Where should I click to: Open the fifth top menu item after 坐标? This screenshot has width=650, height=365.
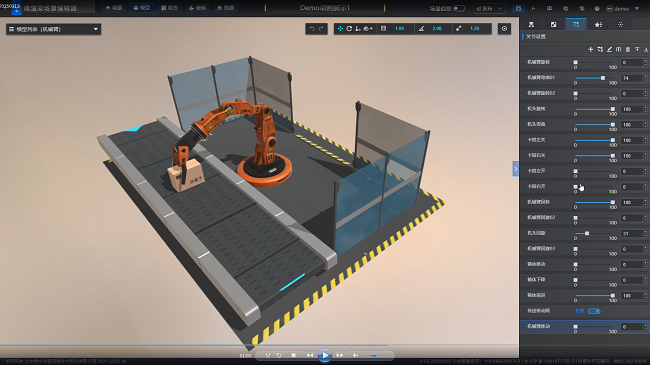pos(226,8)
